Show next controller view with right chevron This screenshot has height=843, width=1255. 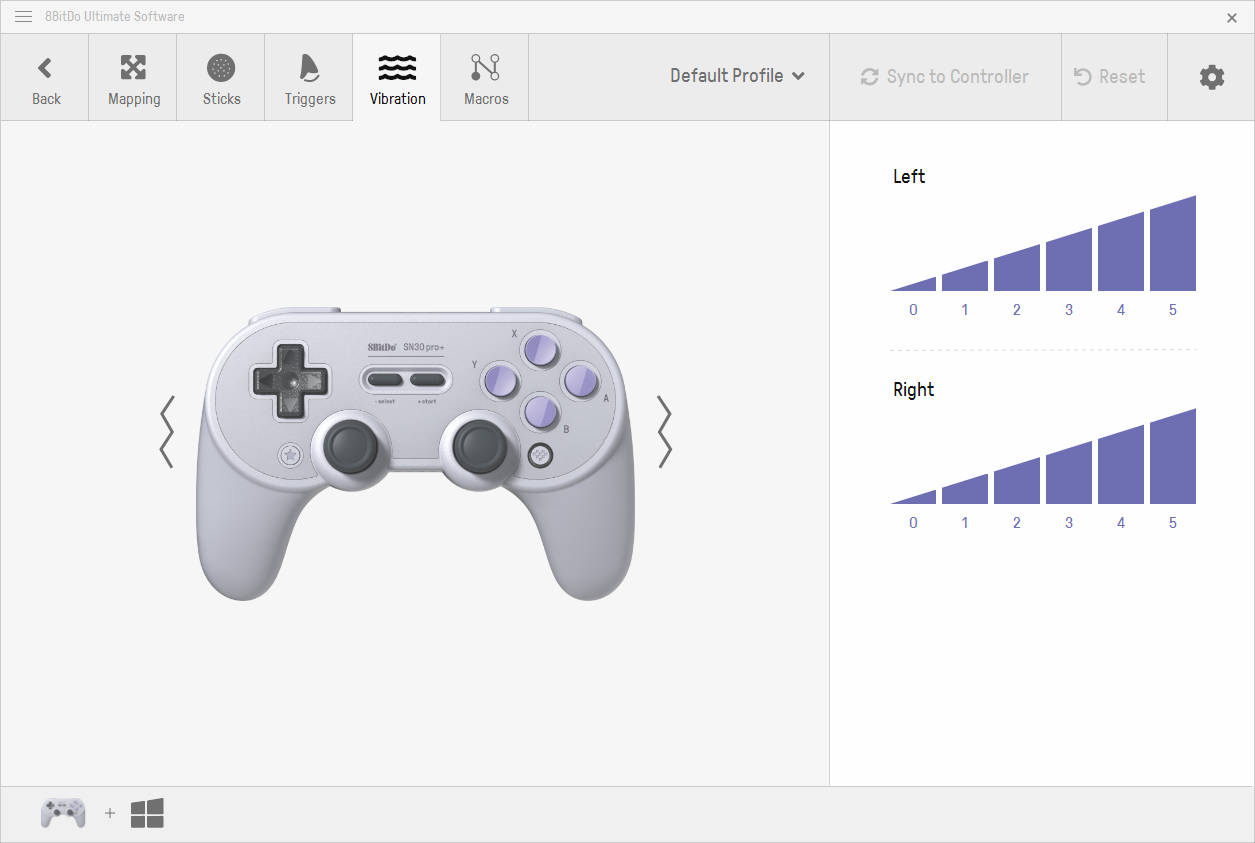pos(664,431)
